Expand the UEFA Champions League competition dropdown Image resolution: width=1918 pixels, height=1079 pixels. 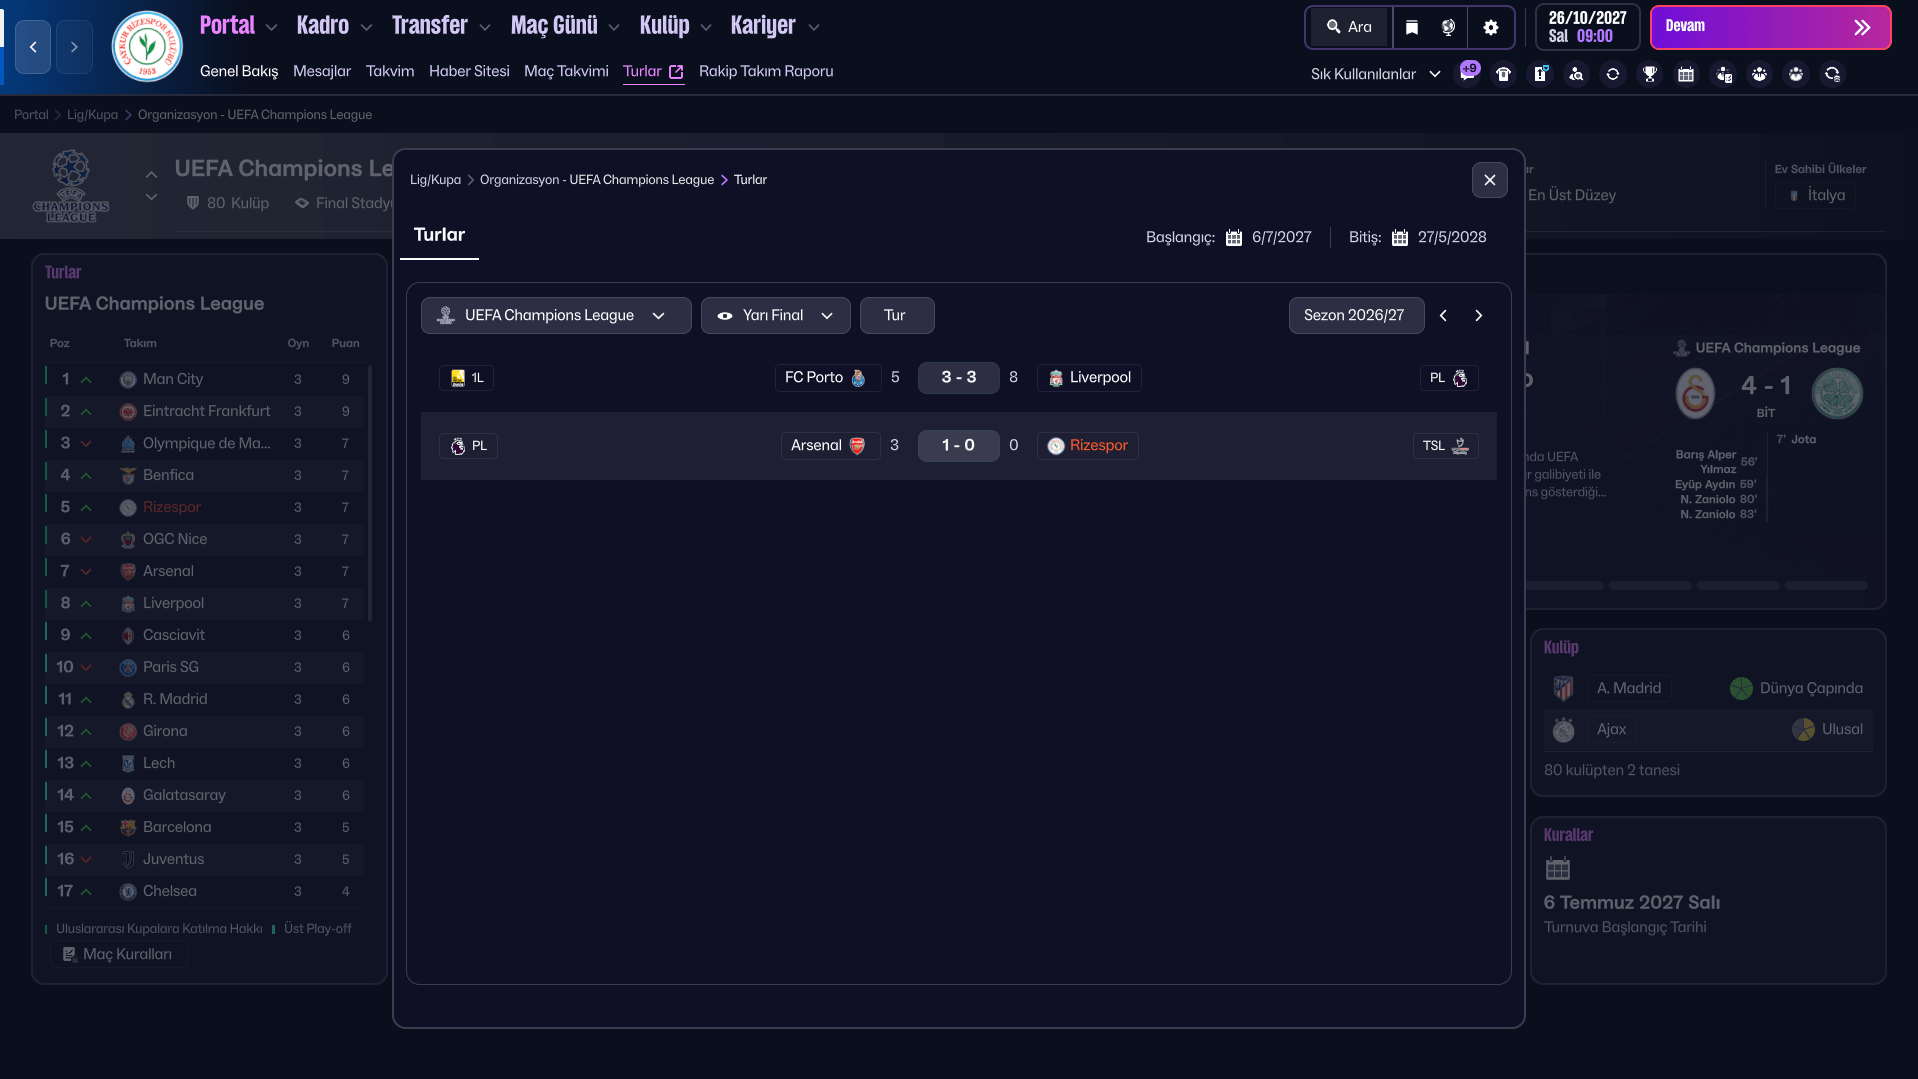point(555,315)
